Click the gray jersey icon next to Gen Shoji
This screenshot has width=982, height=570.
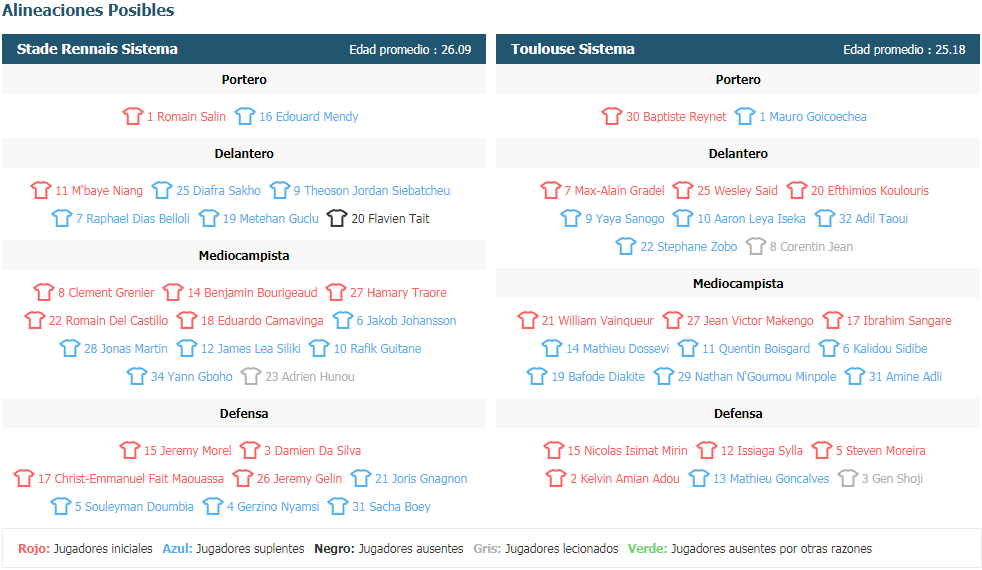pos(847,478)
